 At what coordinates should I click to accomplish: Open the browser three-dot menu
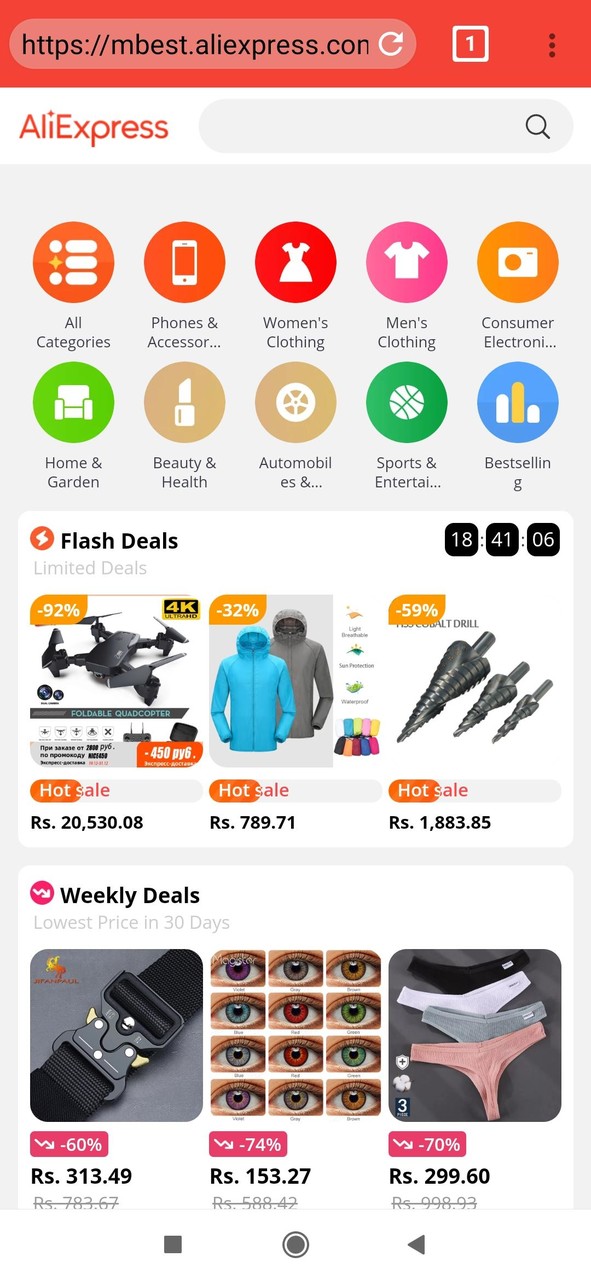tap(552, 44)
